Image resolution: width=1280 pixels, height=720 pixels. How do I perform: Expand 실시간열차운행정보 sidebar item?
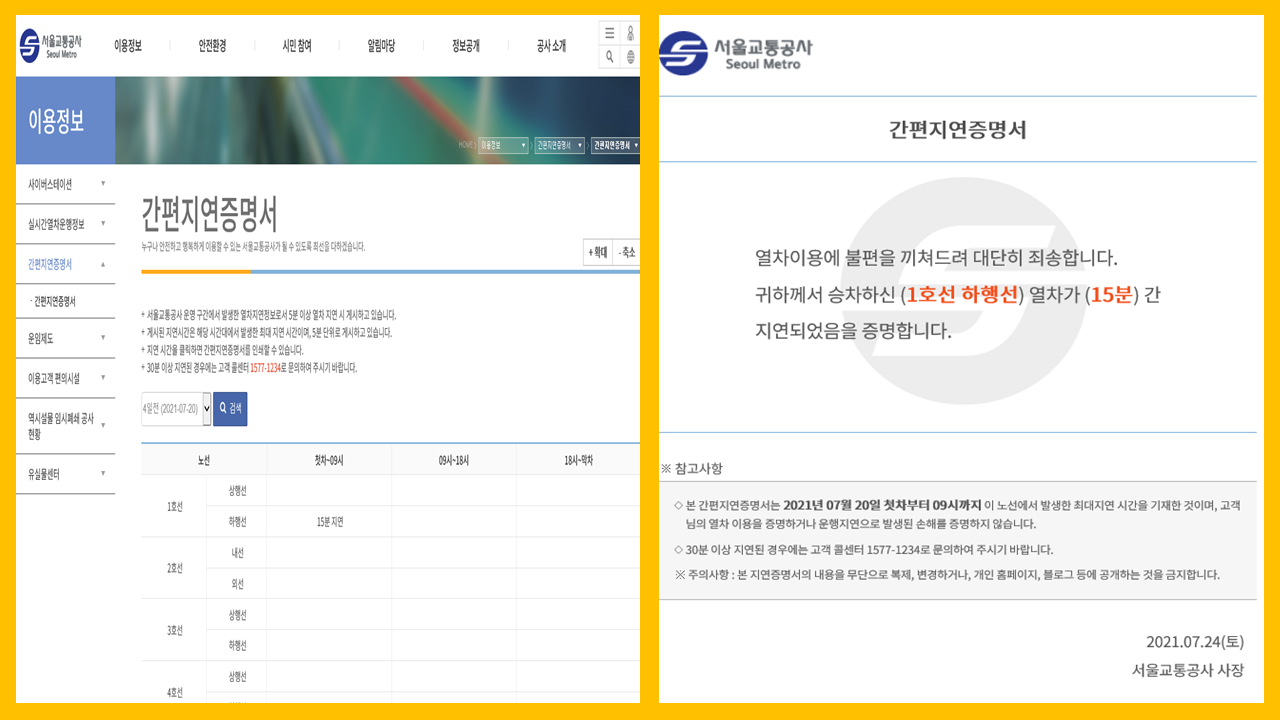coord(66,224)
